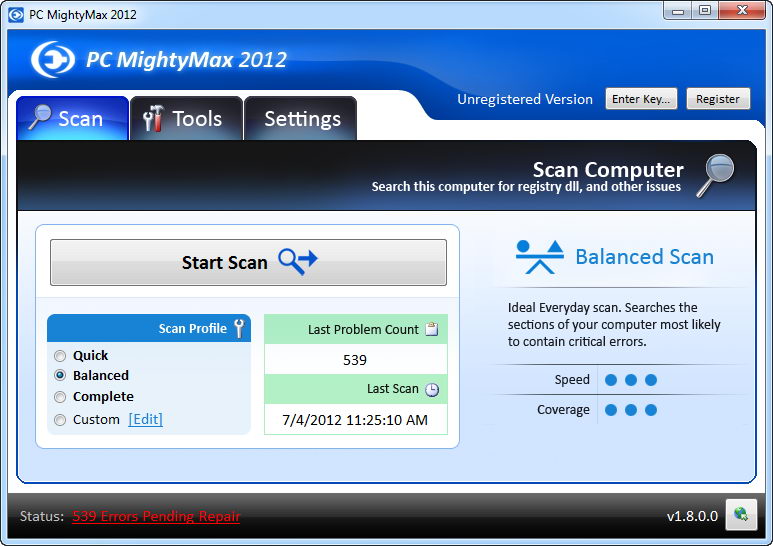Click the Scan Computer heading
This screenshot has width=773, height=546.
click(x=608, y=170)
